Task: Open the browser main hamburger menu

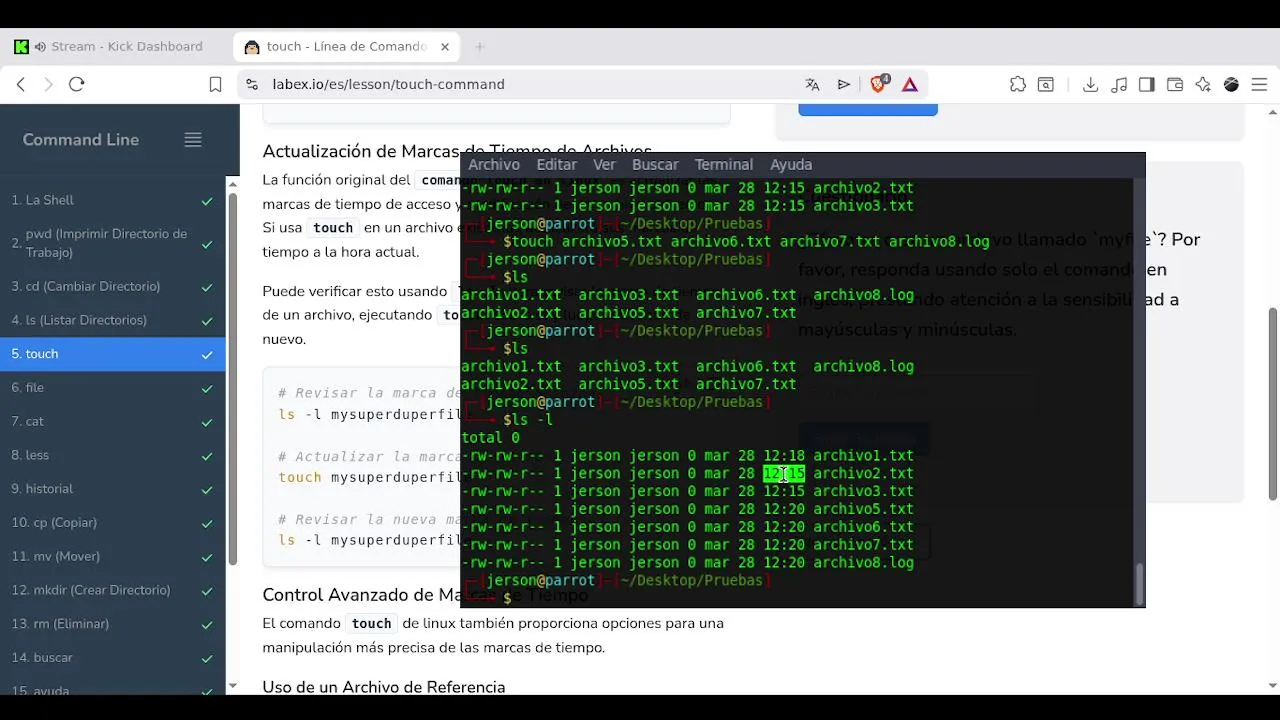Action: [x=1259, y=85]
